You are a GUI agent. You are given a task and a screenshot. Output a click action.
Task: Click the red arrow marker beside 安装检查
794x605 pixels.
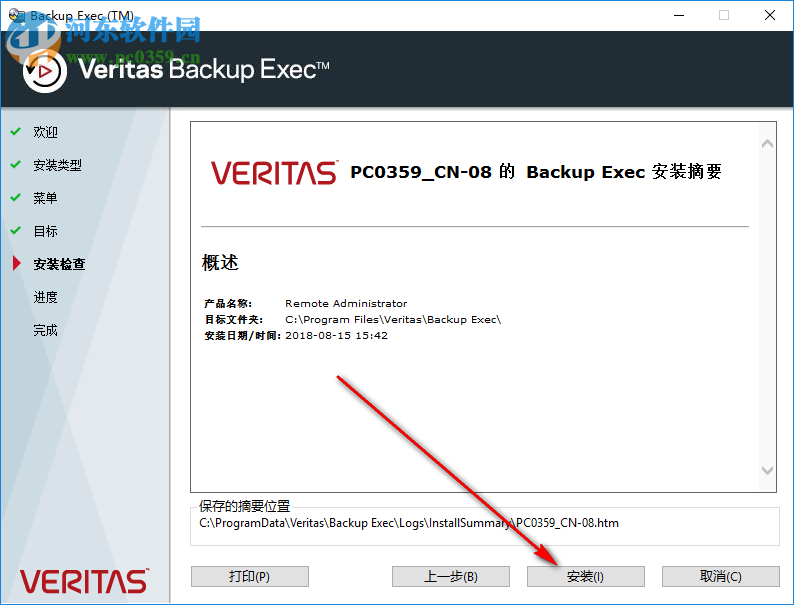click(16, 263)
